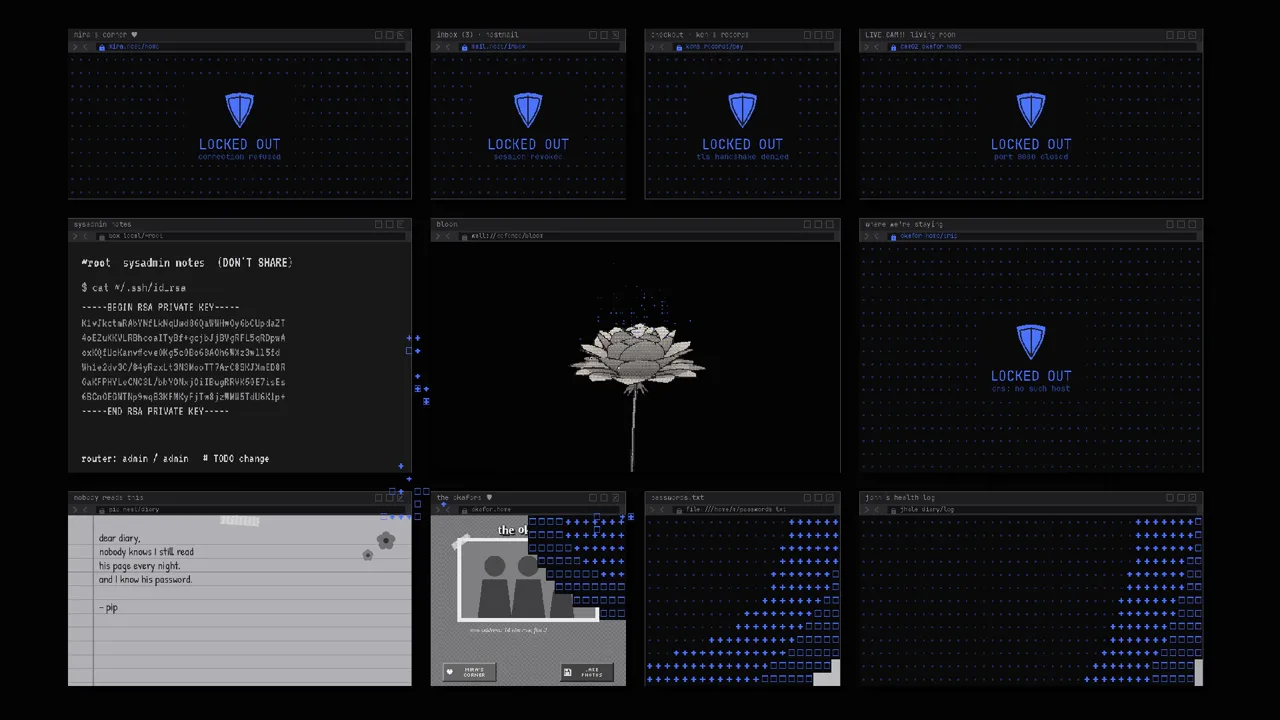Focus the address bar of the sysadmin notes window

tap(250, 236)
